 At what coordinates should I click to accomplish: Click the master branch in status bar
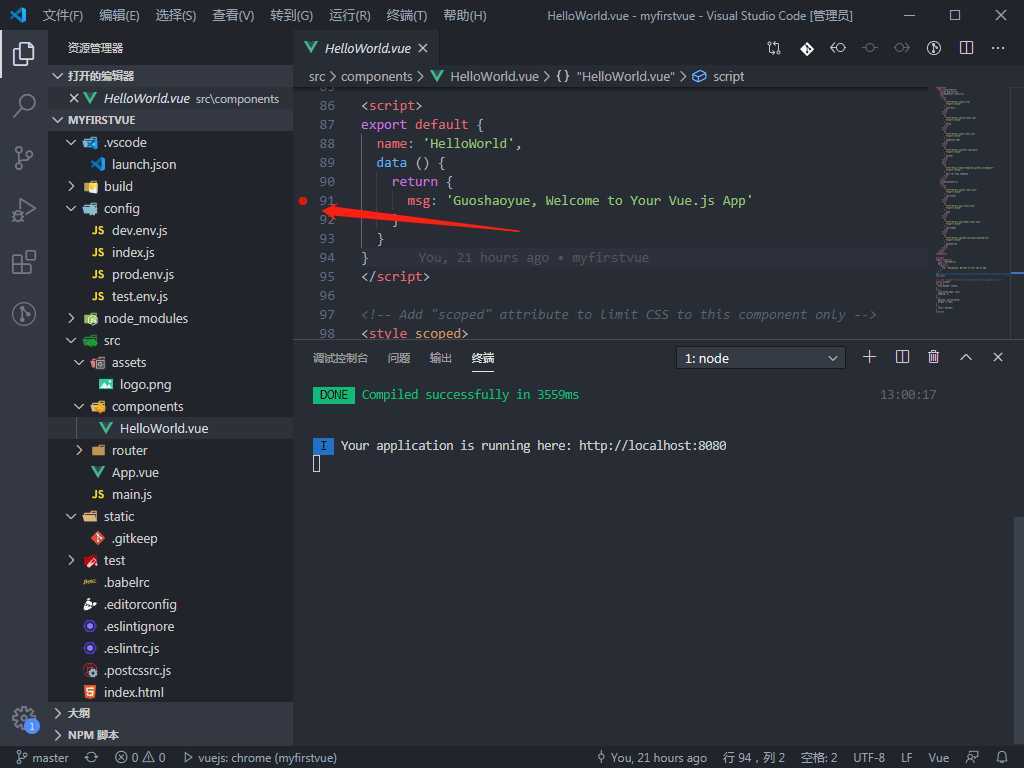click(x=42, y=758)
